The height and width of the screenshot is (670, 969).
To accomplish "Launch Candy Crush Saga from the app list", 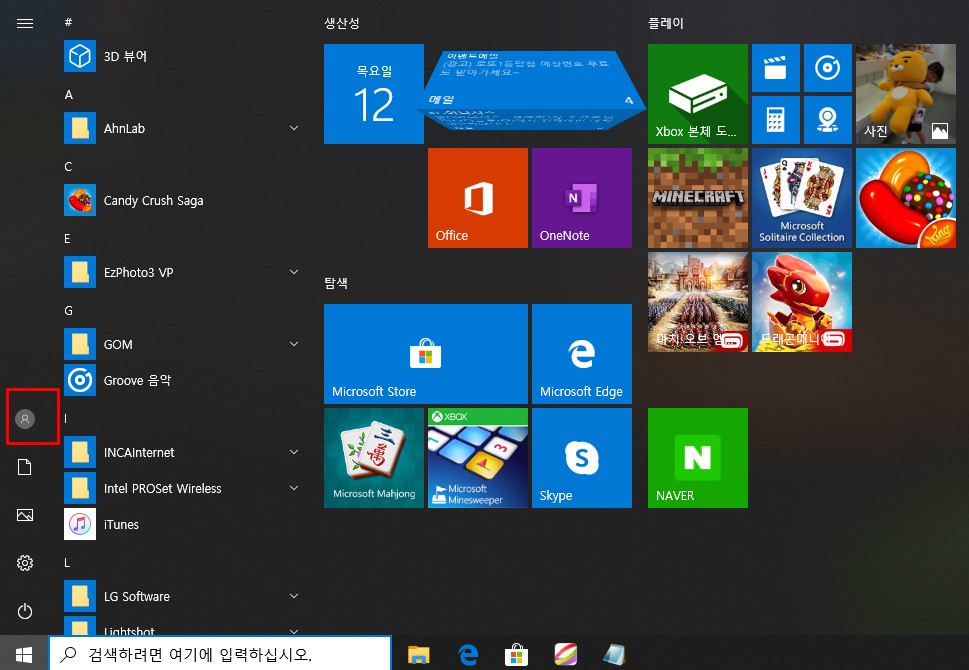I will [x=182, y=200].
